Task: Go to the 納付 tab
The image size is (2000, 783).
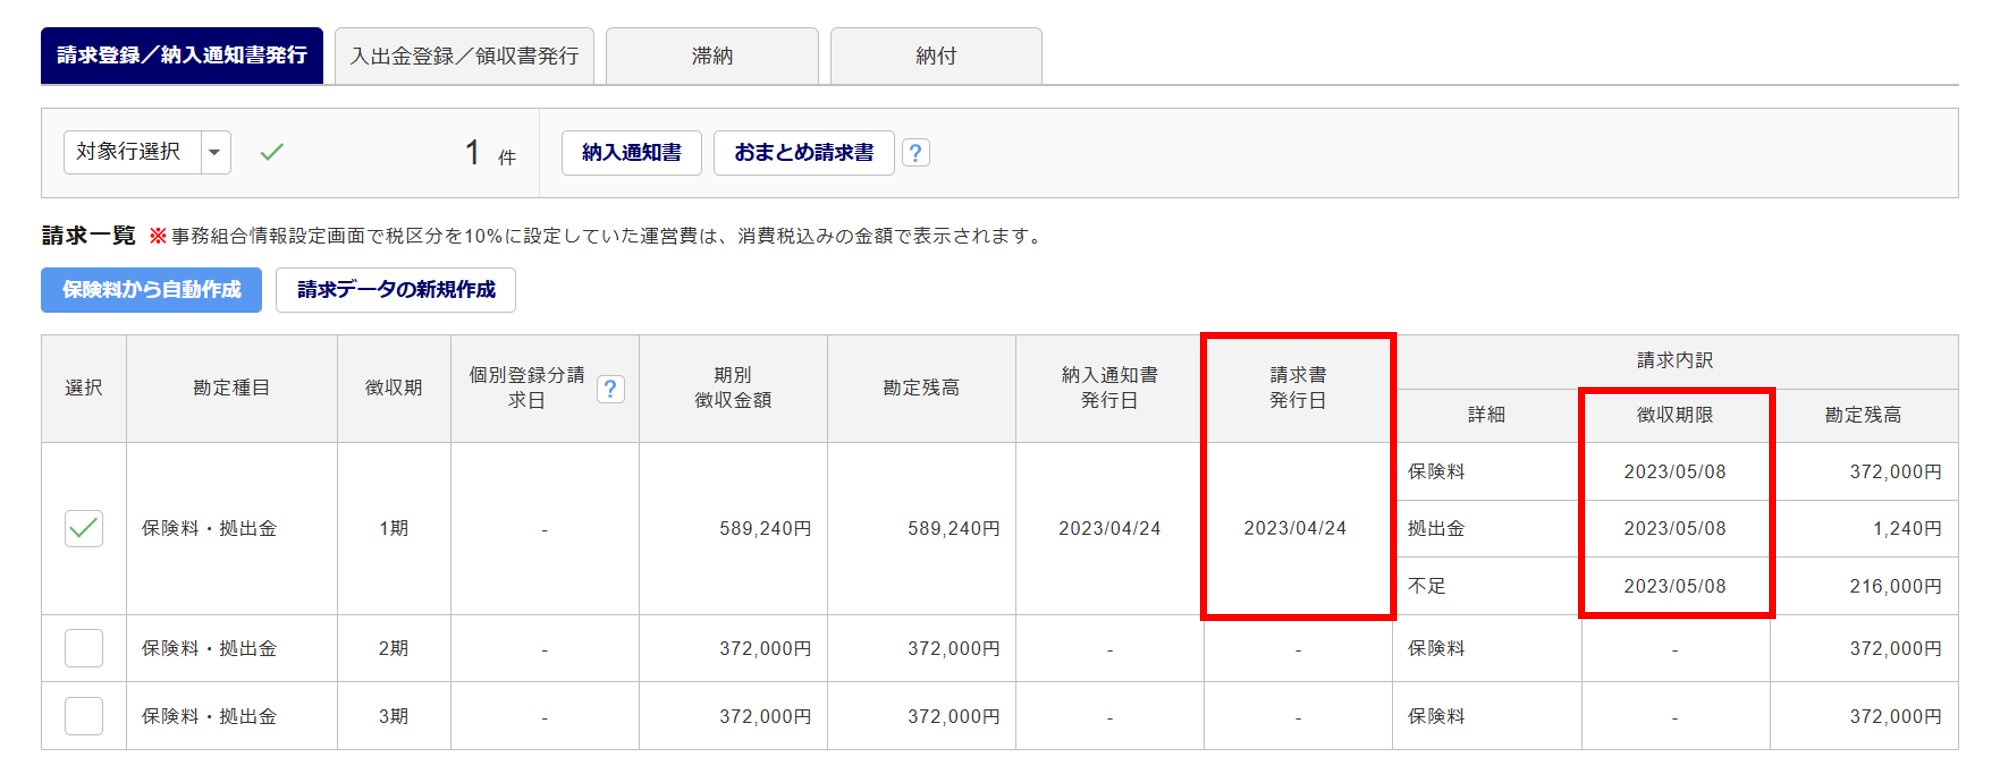Action: point(936,56)
